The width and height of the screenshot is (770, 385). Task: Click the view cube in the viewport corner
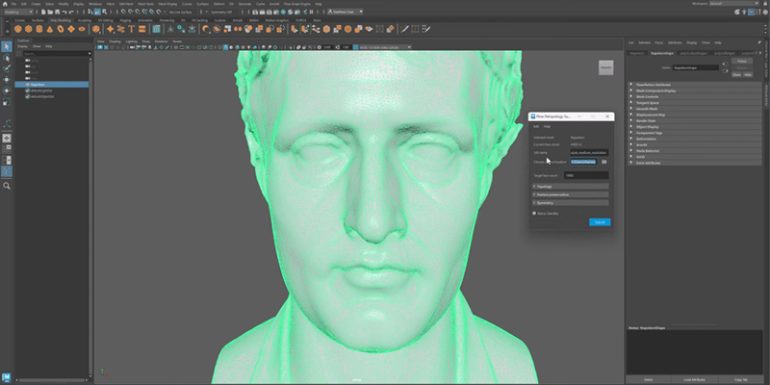click(606, 67)
